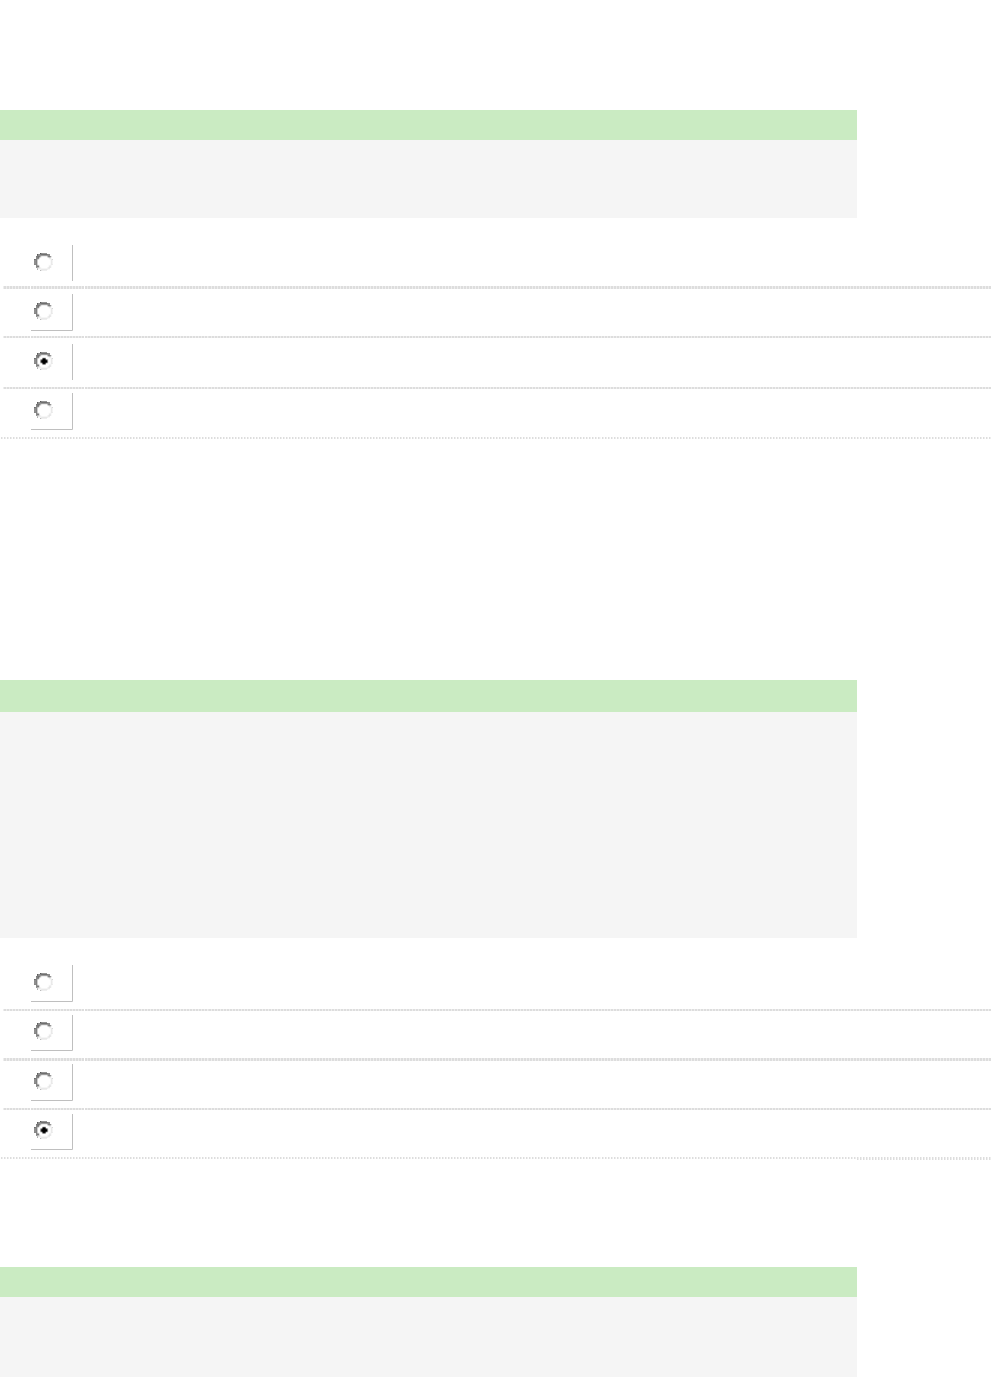Screen dimensions: 993x1377
Task: Select the fourth answer radio button of the top question
Action: (44, 410)
